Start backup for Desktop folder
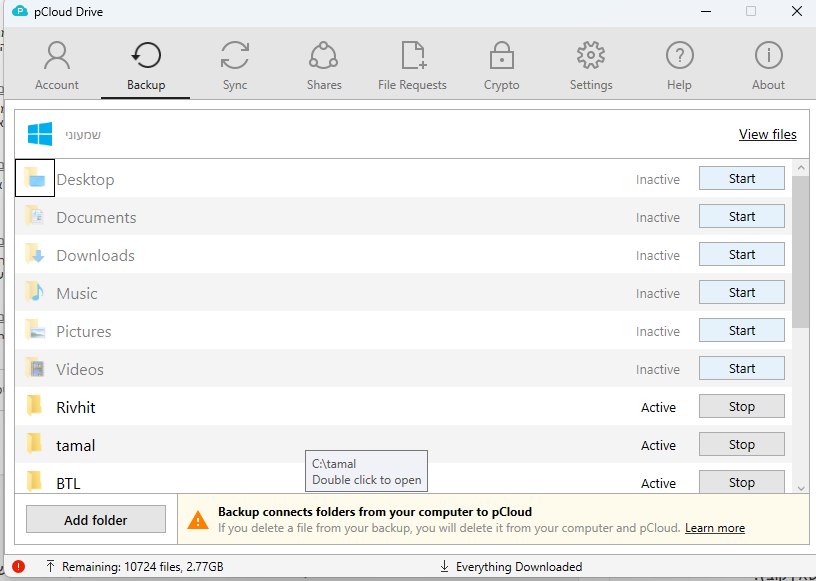This screenshot has width=816, height=581. pos(741,179)
